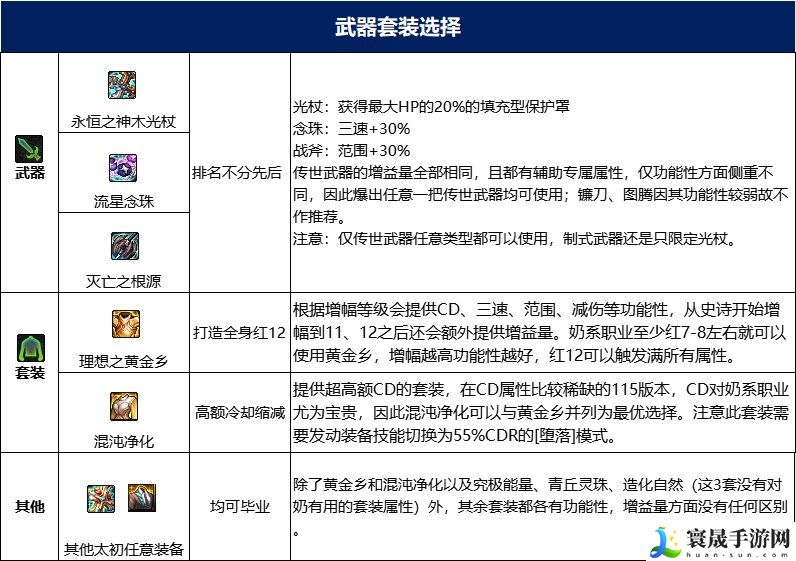The width and height of the screenshot is (796, 561).
Task: Select the 其他太初任意装备 label
Action: point(123,549)
